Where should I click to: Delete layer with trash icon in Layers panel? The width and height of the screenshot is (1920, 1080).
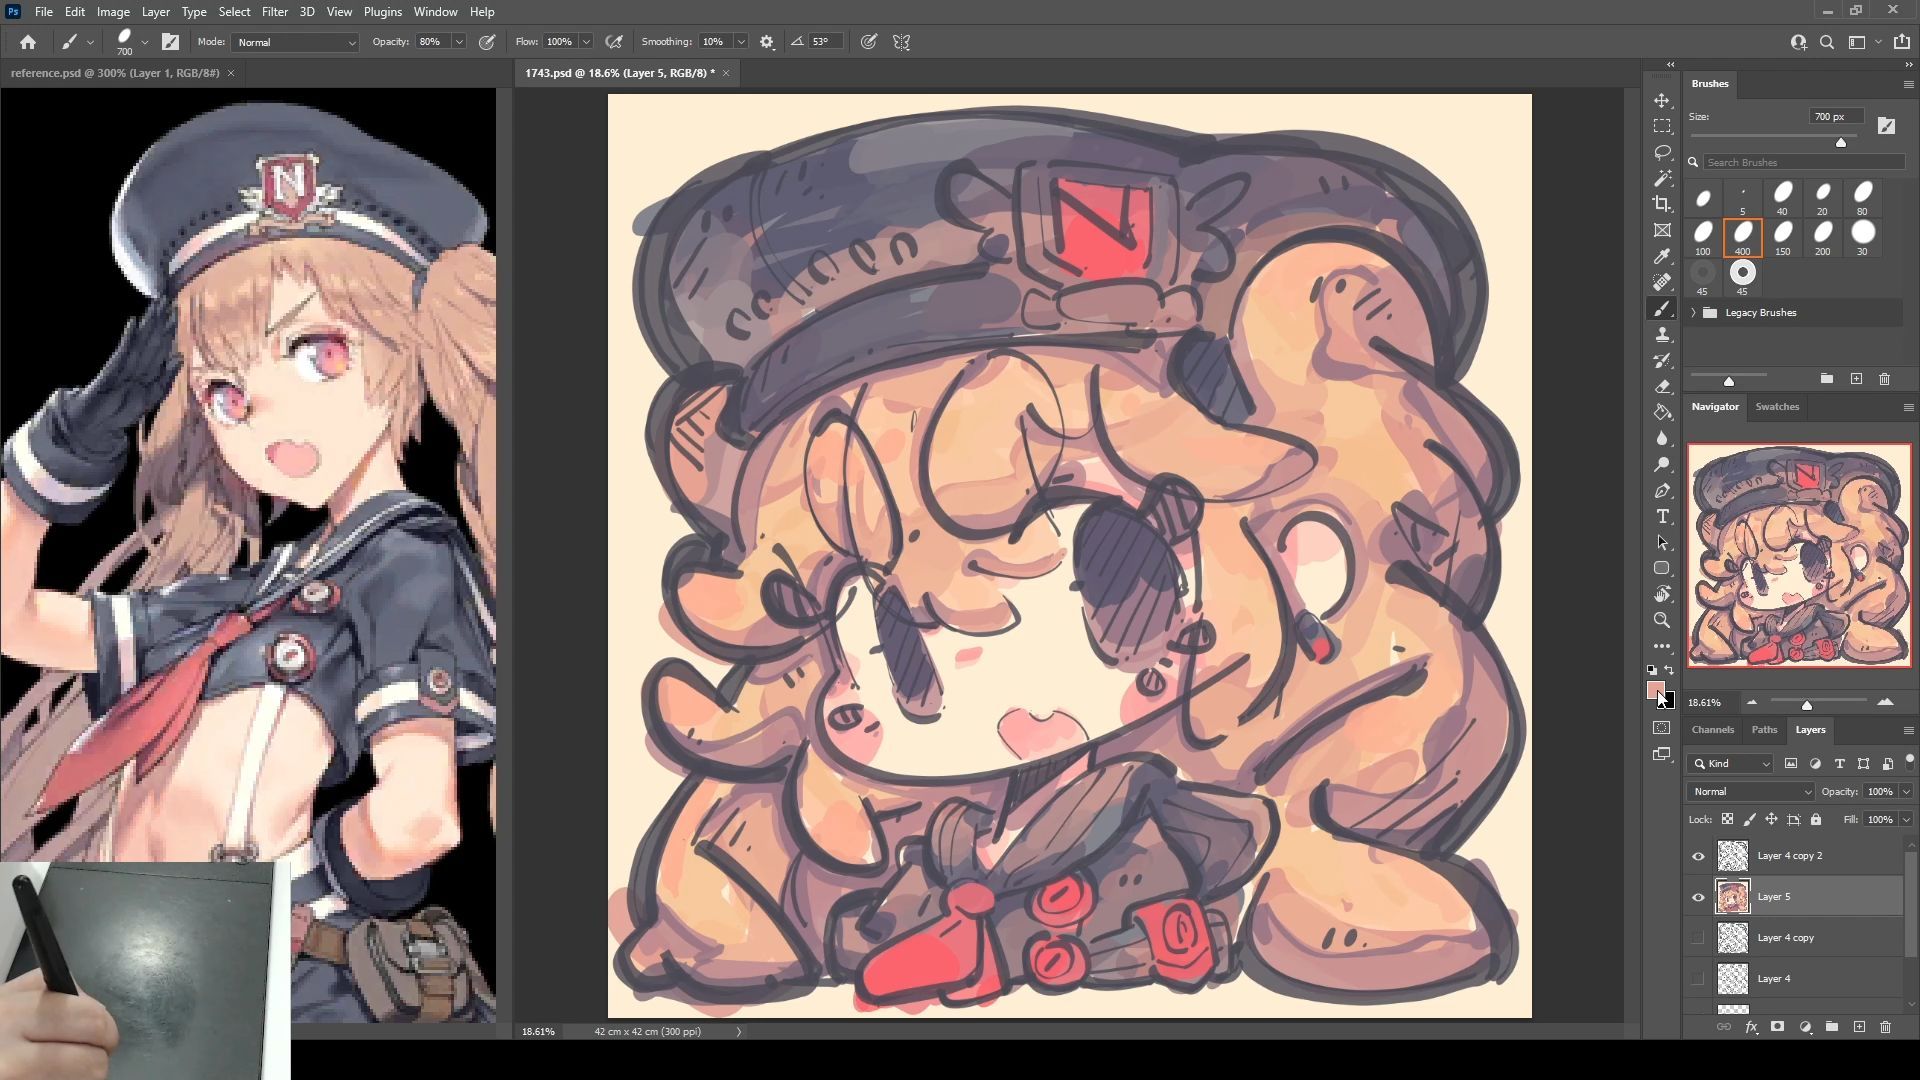tap(1885, 1027)
